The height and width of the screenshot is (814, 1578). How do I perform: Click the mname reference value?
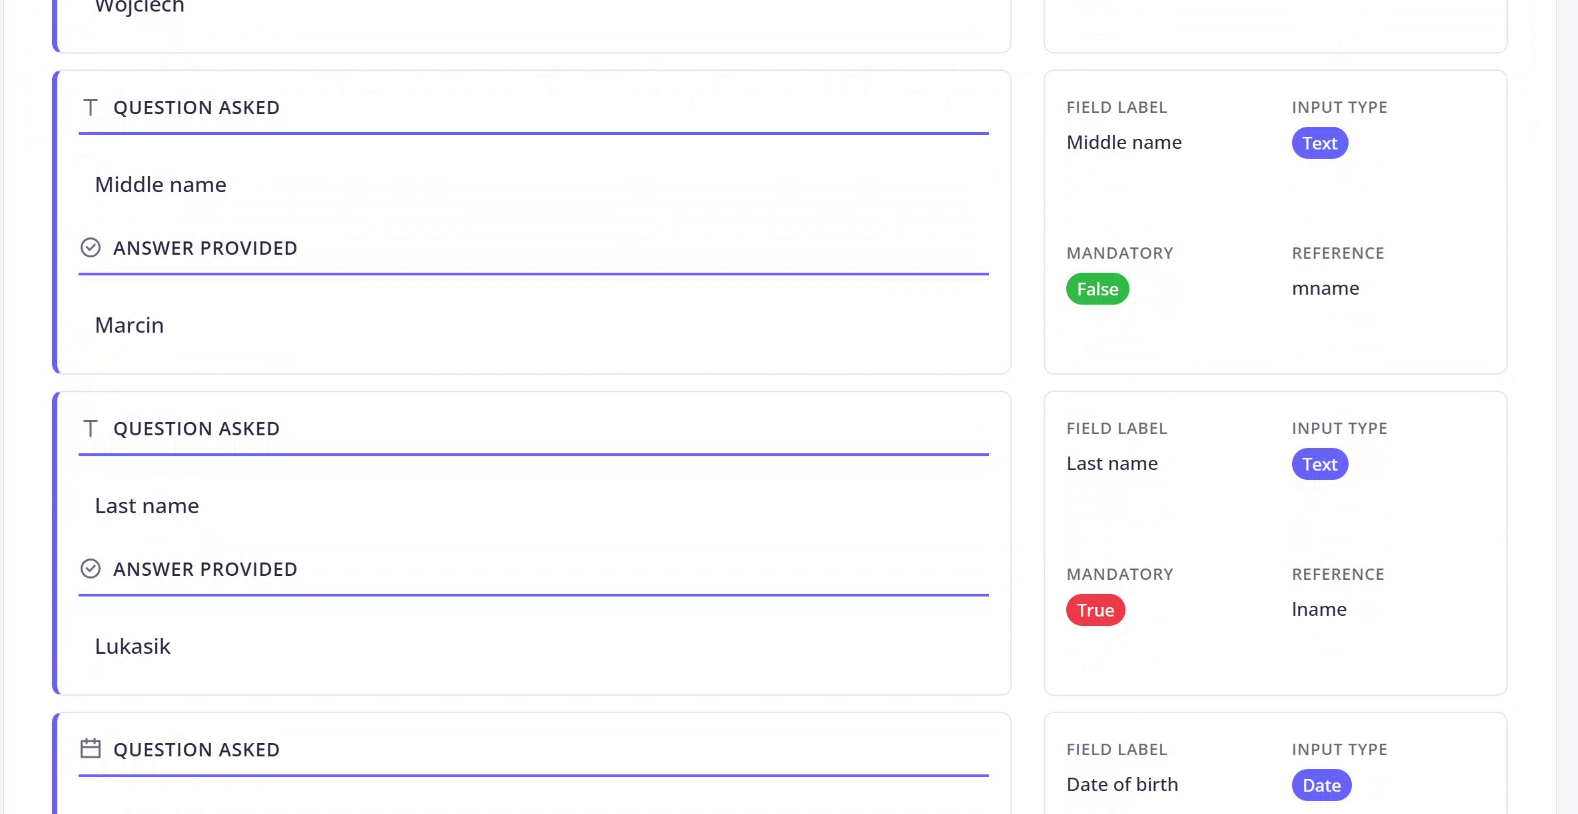click(x=1325, y=289)
